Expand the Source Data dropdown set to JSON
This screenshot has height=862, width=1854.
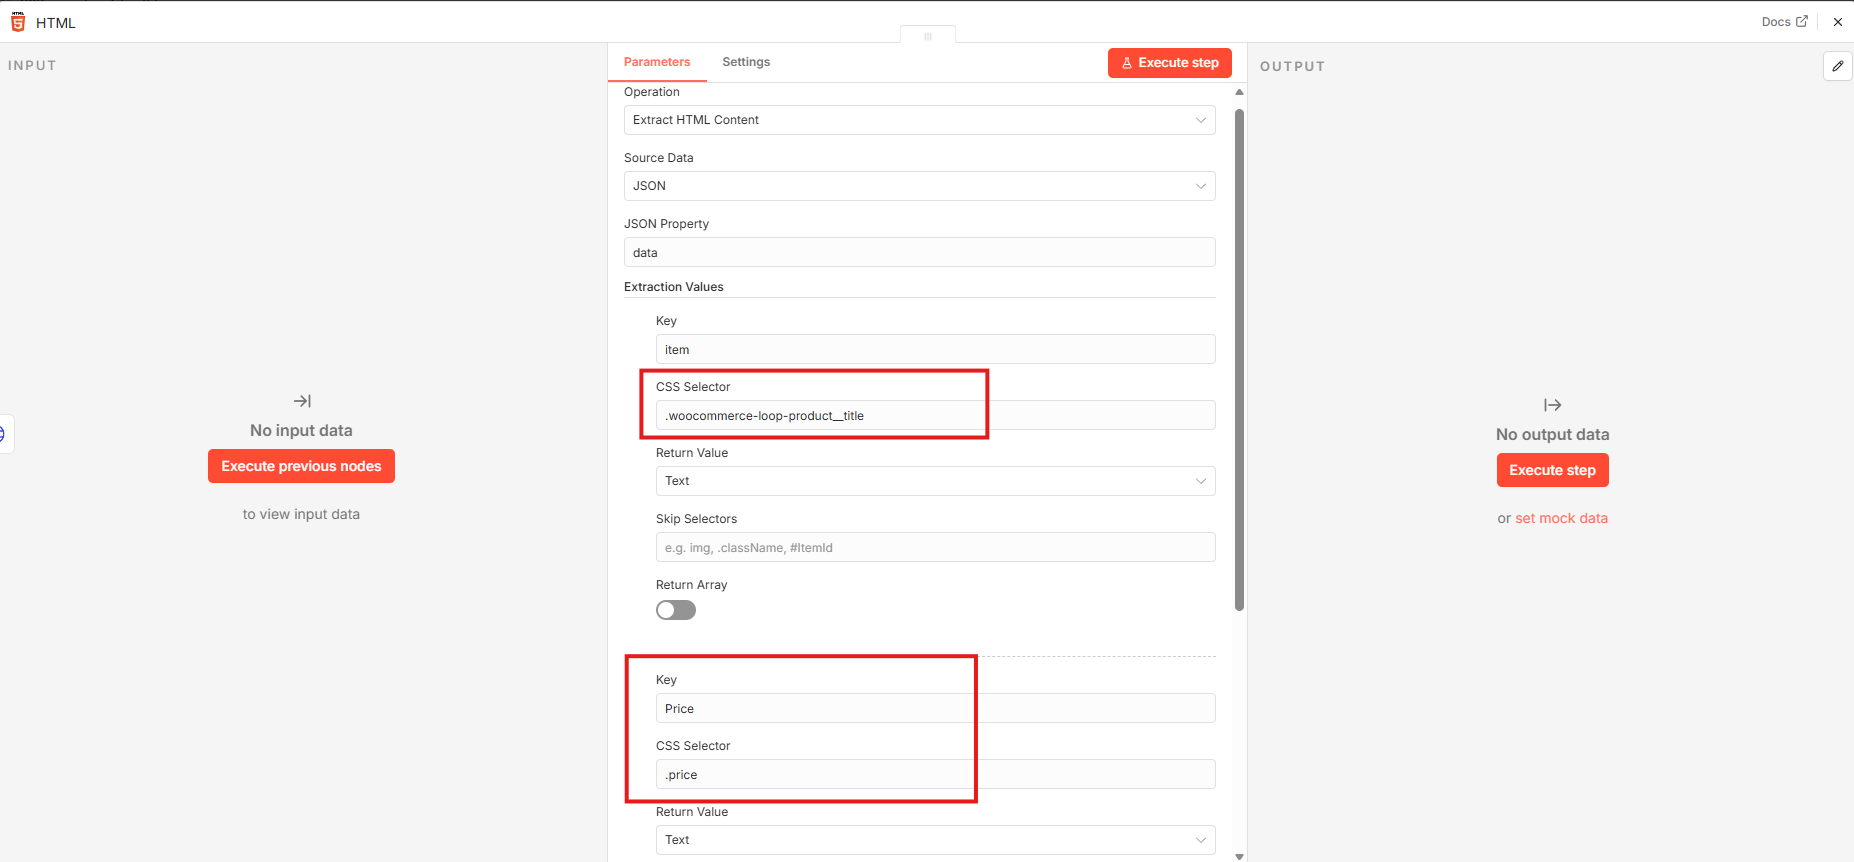(919, 186)
